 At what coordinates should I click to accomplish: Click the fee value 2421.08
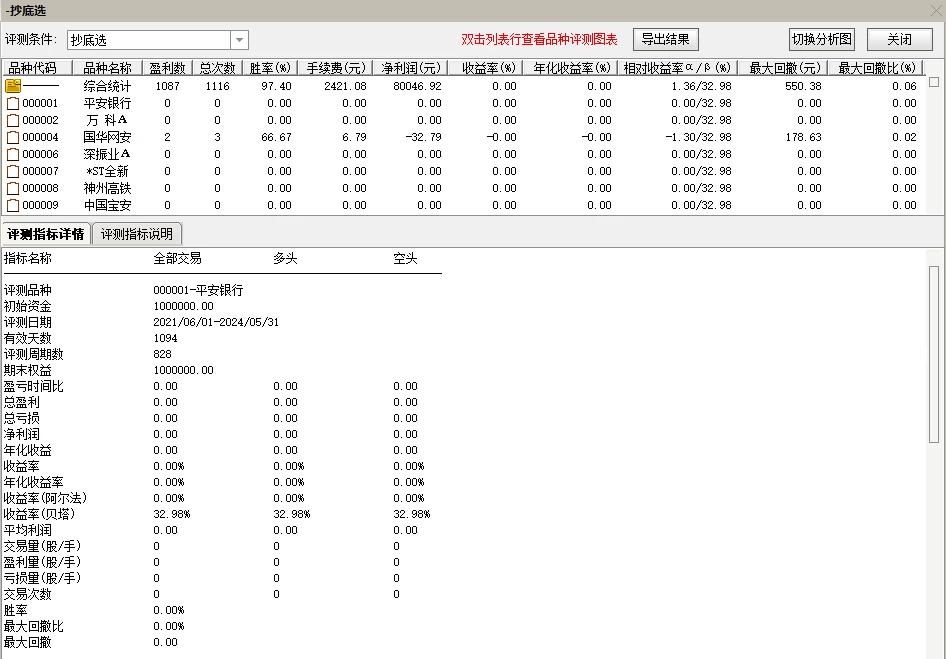[345, 86]
